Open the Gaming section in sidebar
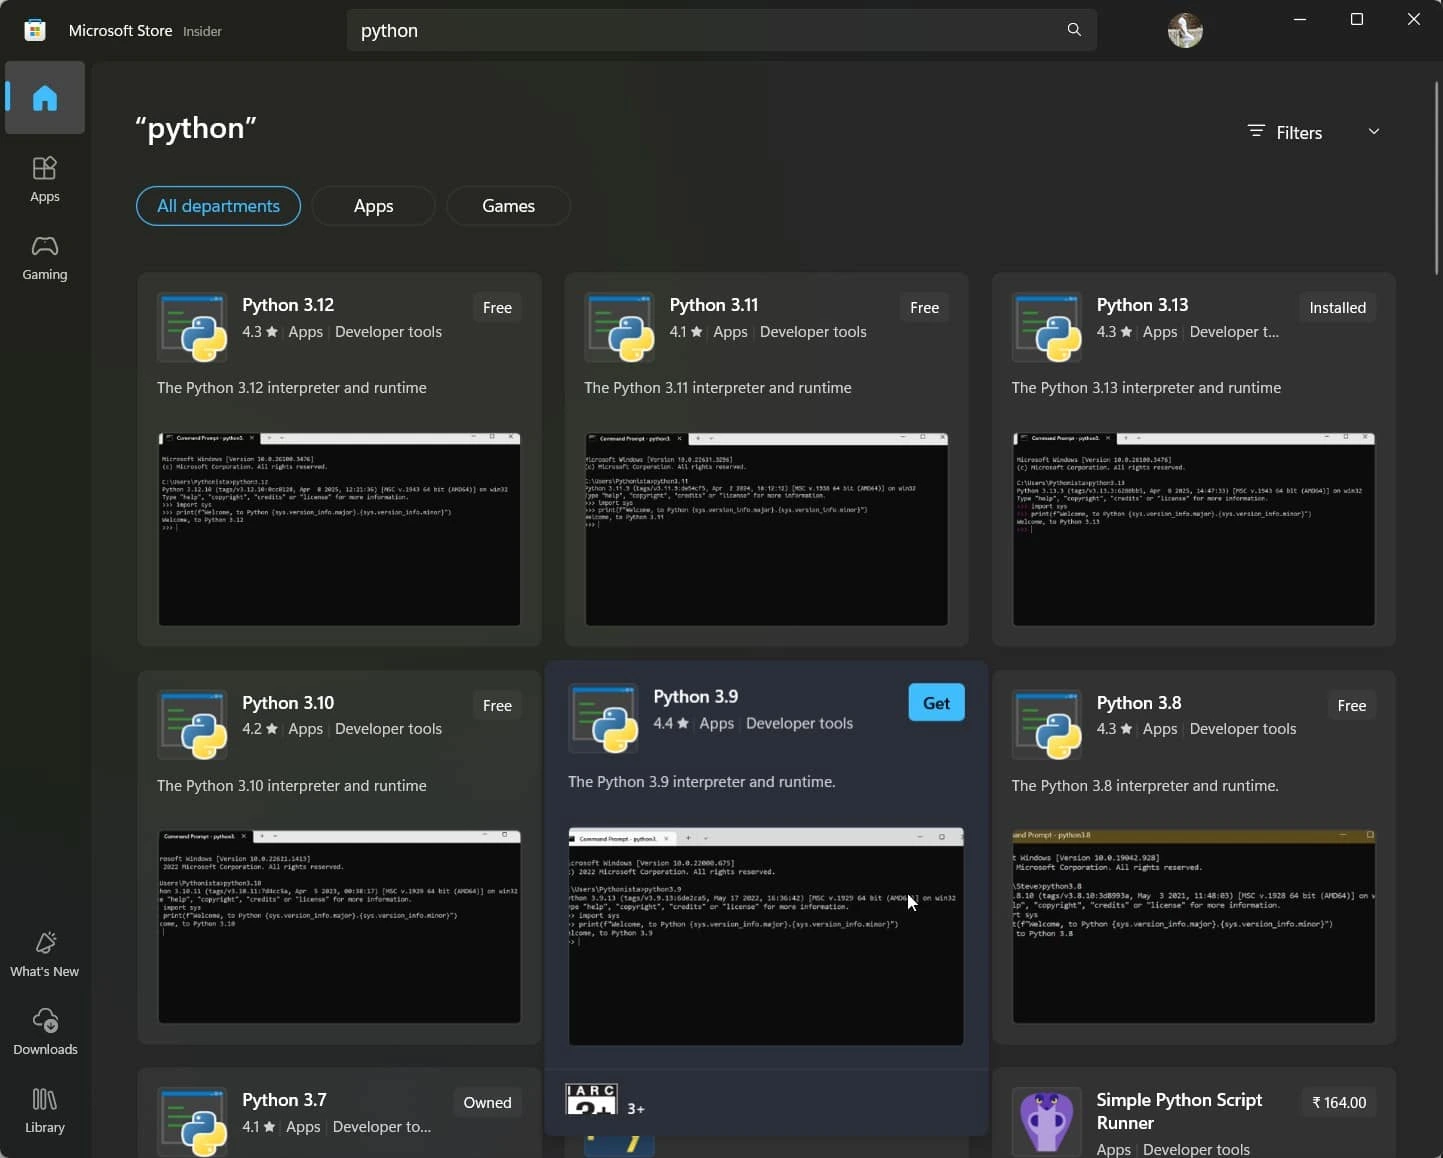 tap(45, 258)
